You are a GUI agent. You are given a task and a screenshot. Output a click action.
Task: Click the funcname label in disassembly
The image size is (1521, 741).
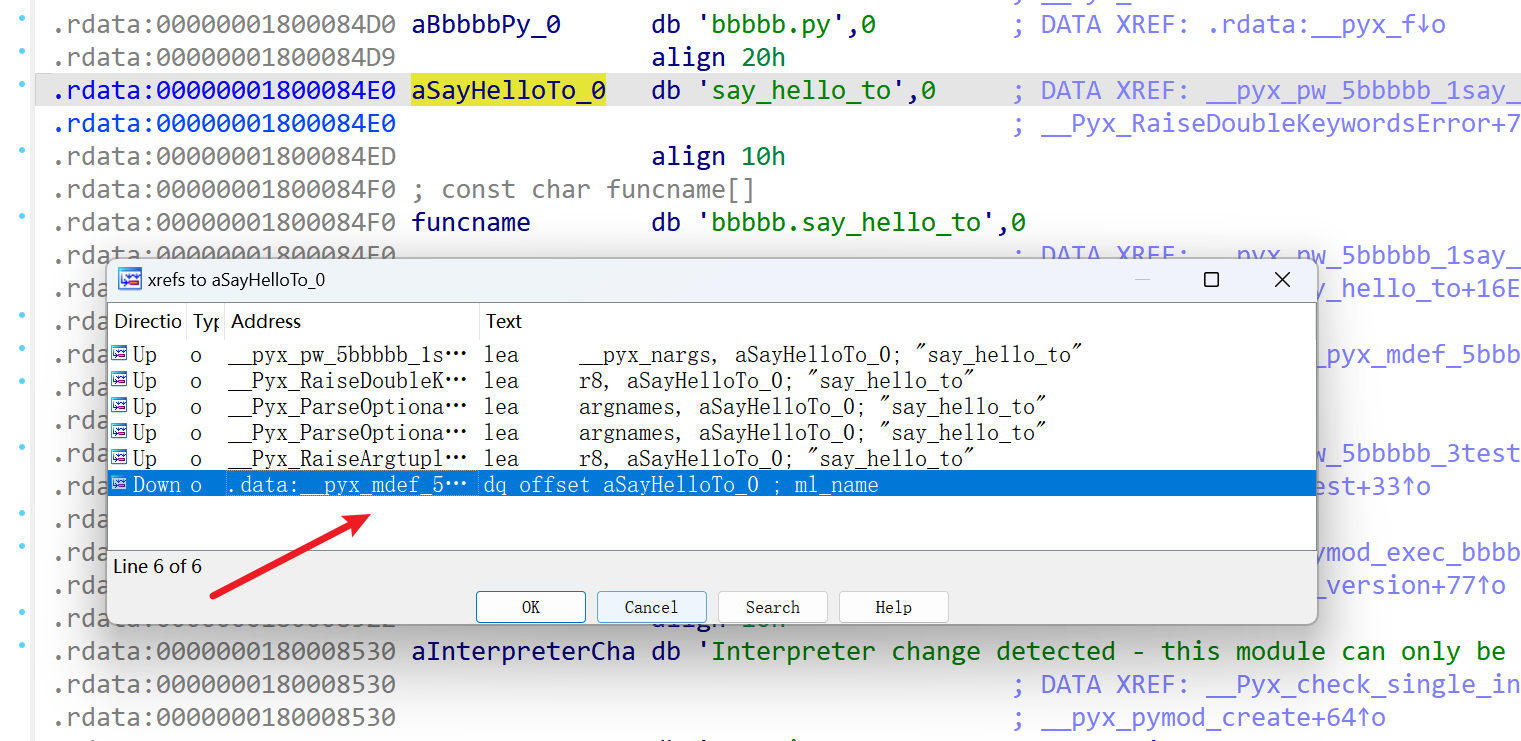471,222
